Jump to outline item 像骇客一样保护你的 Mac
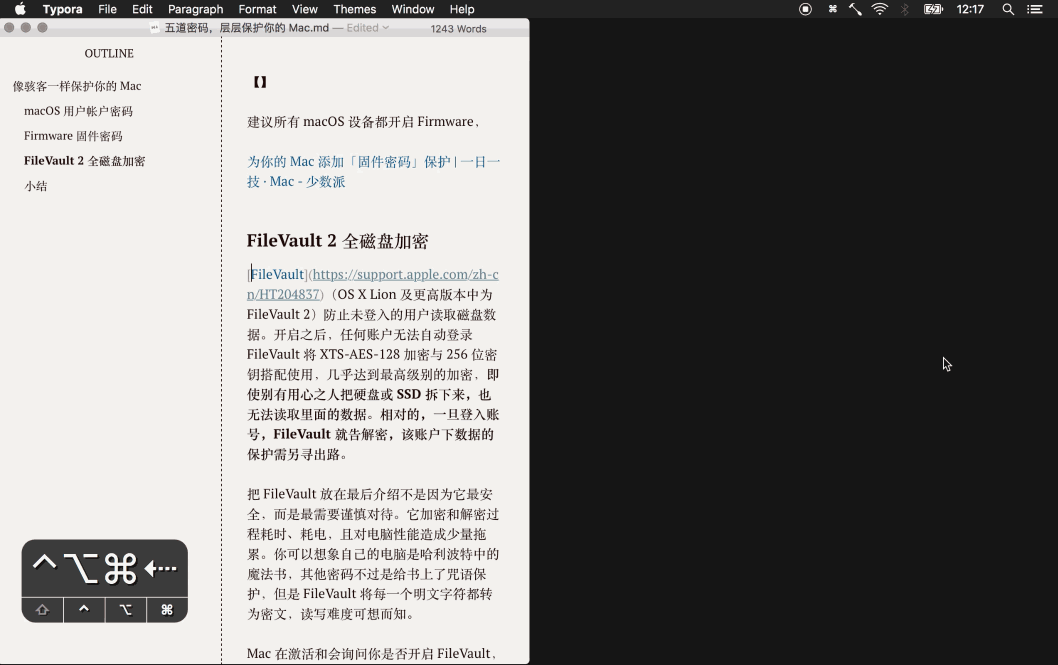The width and height of the screenshot is (1058, 665). pos(77,86)
